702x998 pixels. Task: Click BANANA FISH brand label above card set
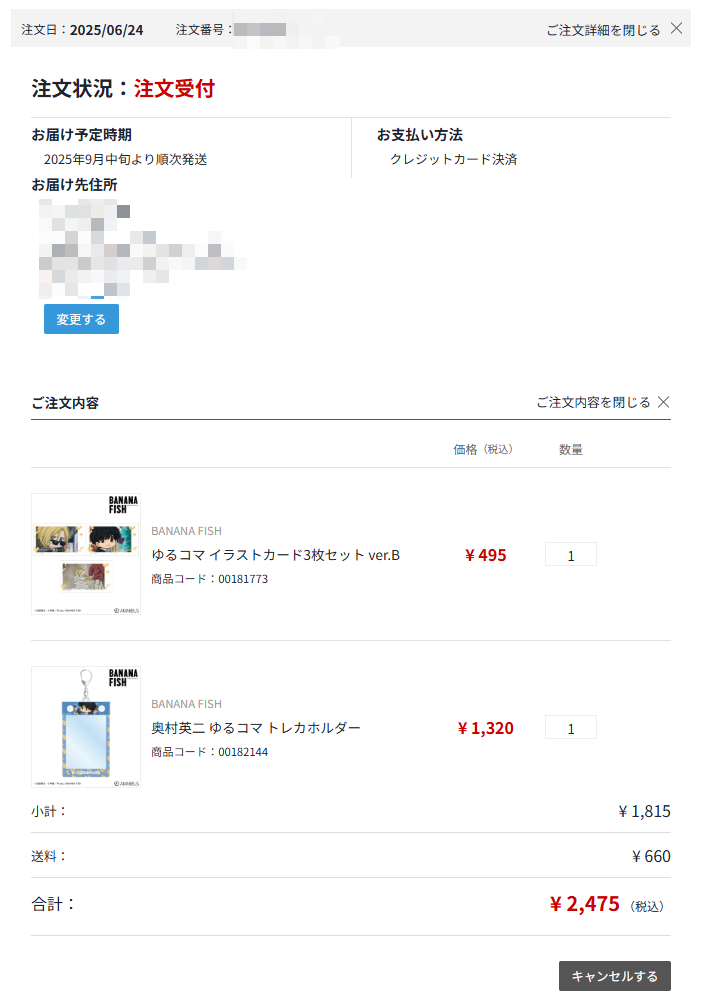coord(186,531)
